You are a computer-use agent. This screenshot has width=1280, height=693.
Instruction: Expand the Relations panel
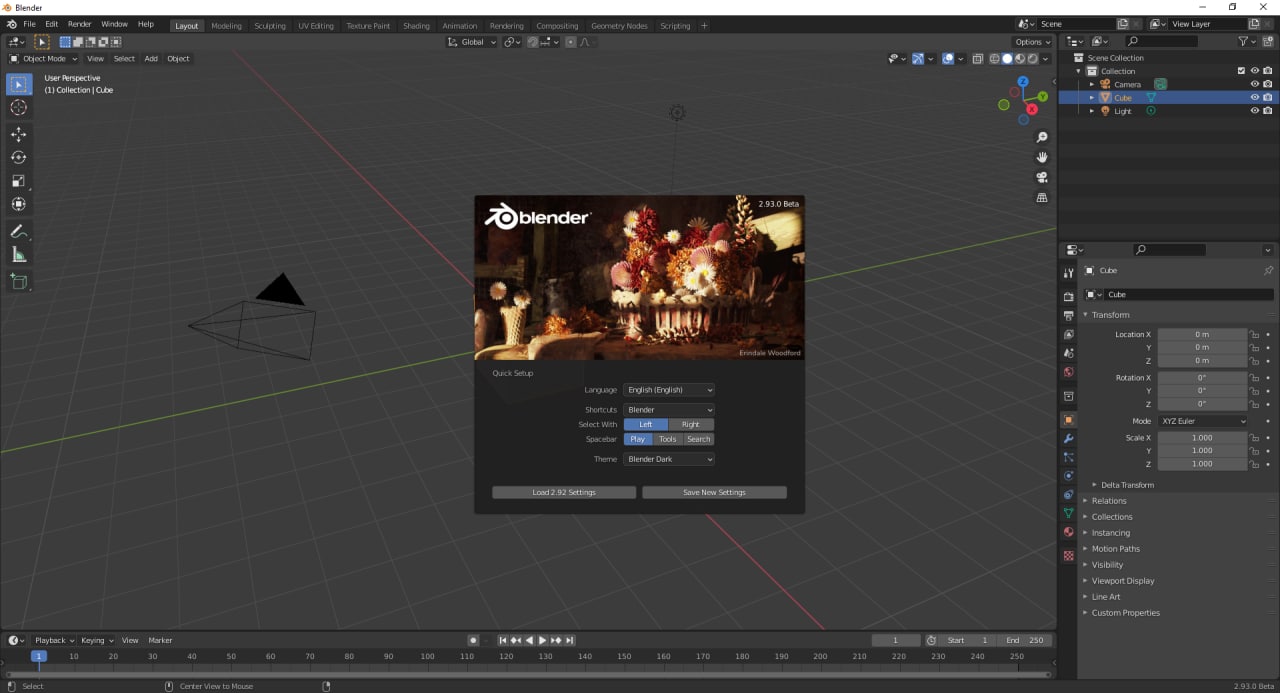coord(1108,501)
